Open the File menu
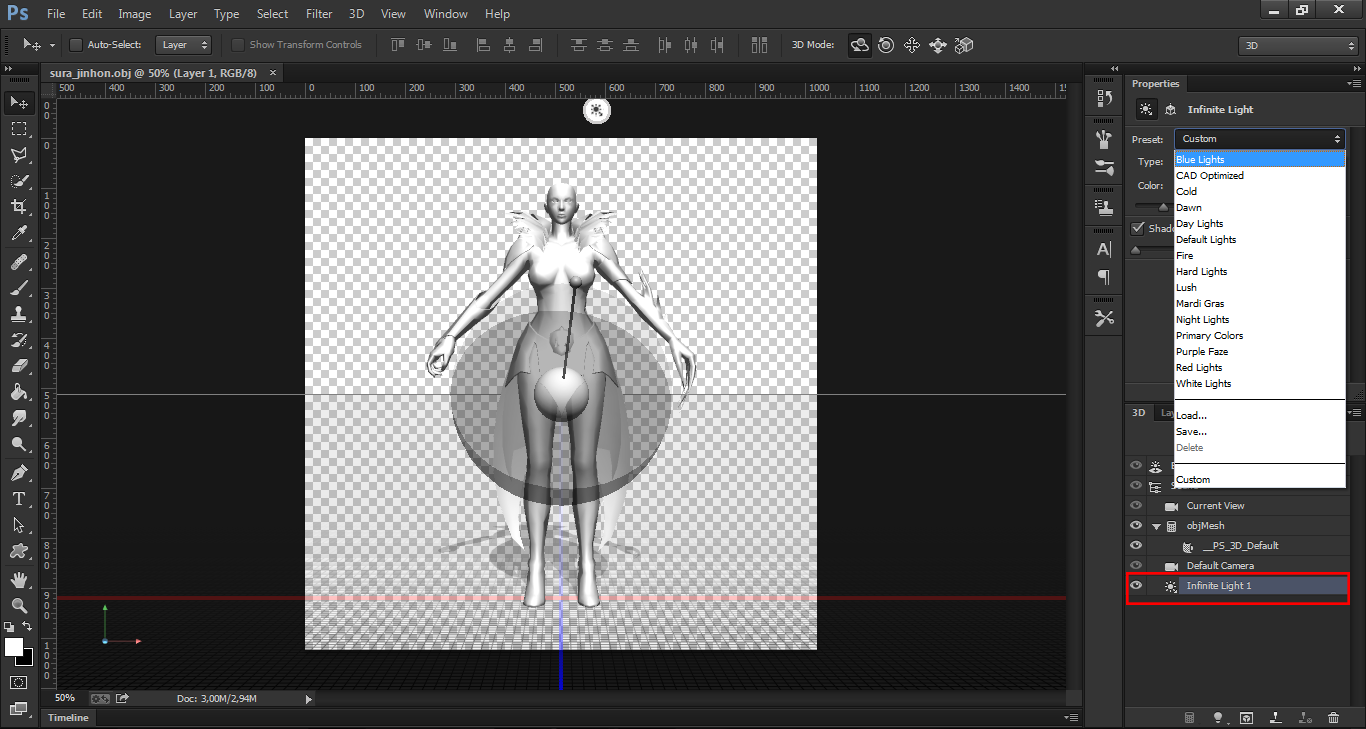This screenshot has width=1366, height=729. 56,14
